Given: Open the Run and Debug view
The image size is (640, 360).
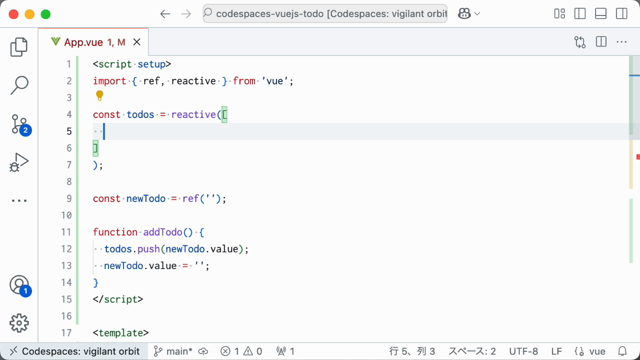Looking at the screenshot, I should click(19, 162).
